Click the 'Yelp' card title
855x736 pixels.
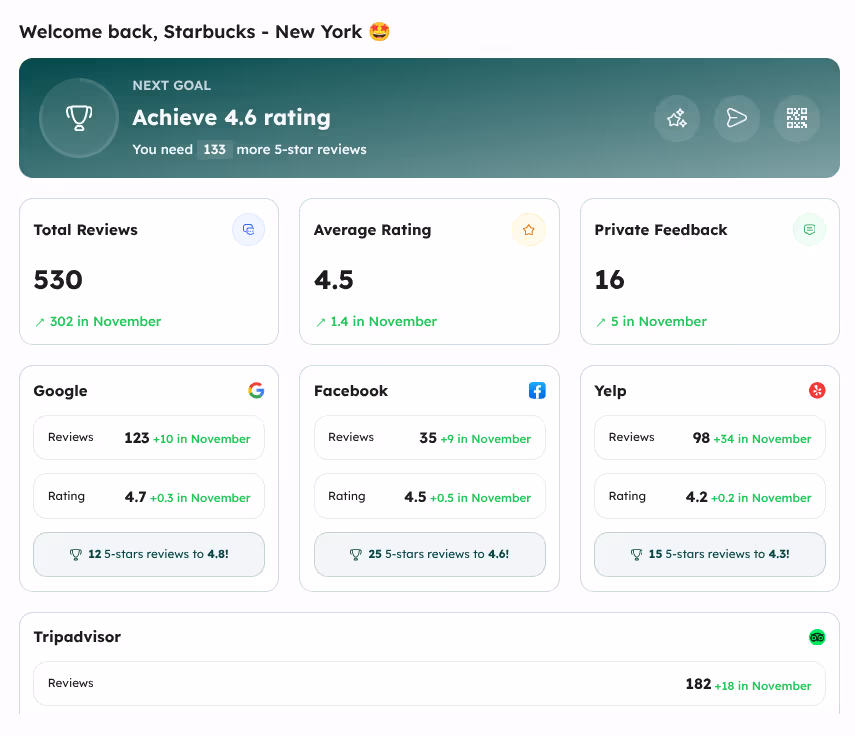610,391
